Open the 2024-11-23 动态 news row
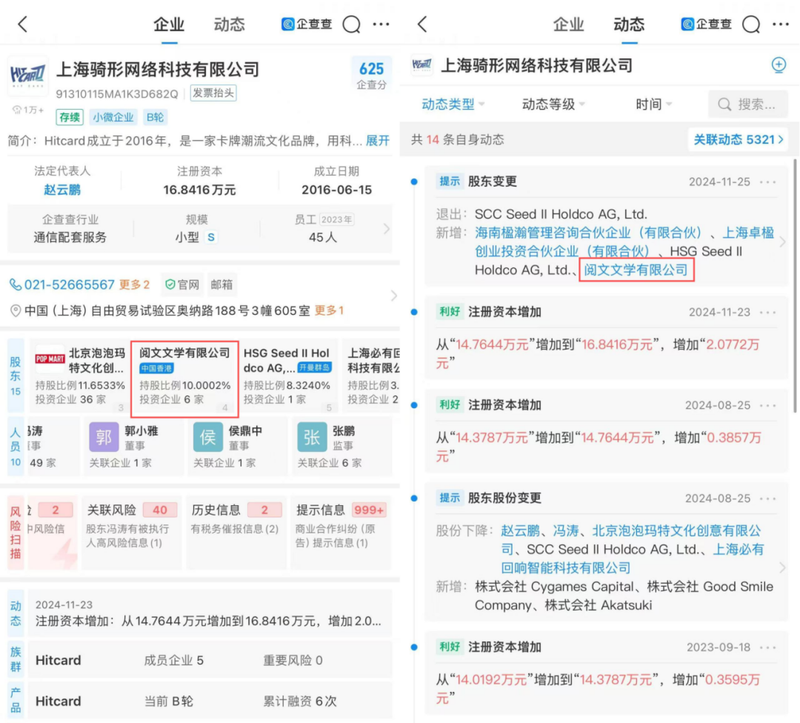The image size is (800, 723). [209, 613]
